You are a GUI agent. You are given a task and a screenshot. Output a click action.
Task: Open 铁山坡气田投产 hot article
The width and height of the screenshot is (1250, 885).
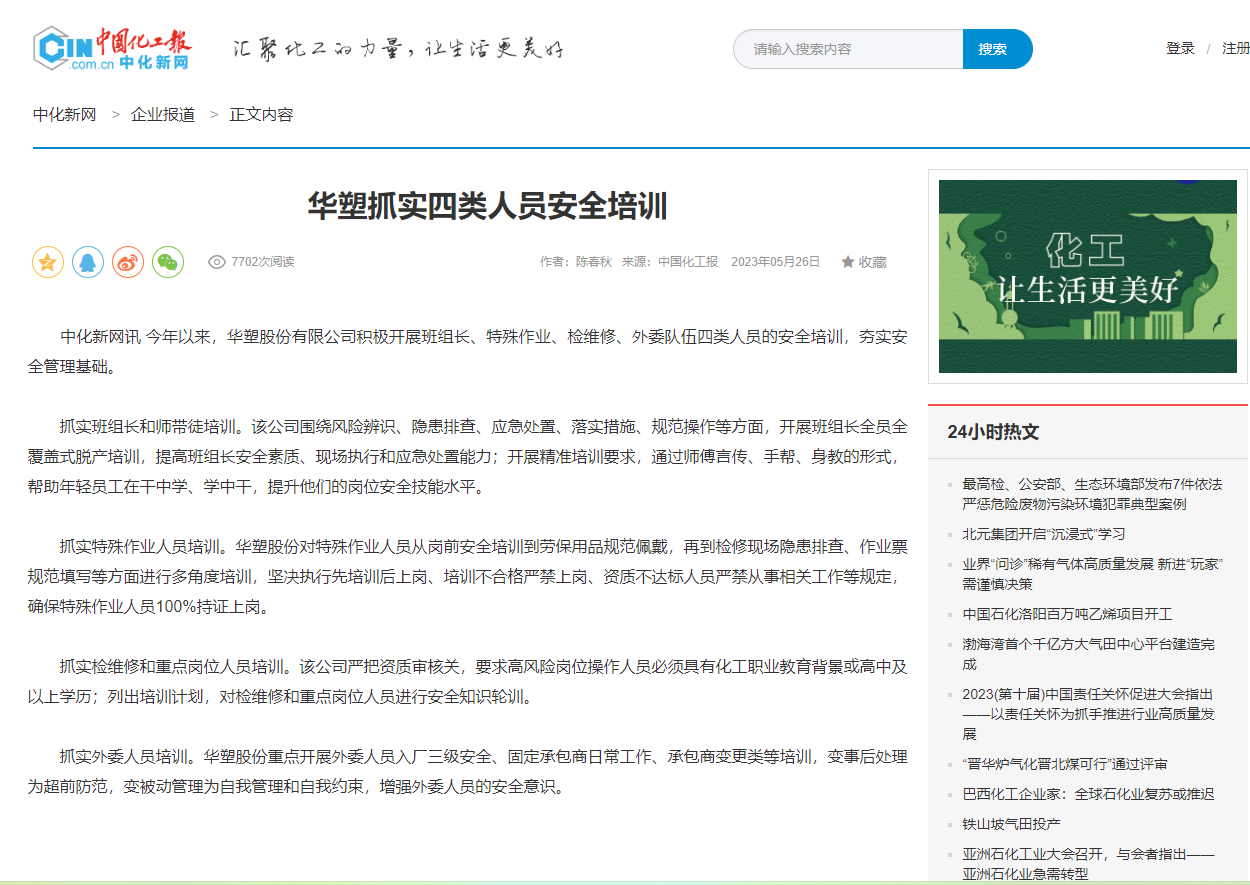pos(1011,824)
